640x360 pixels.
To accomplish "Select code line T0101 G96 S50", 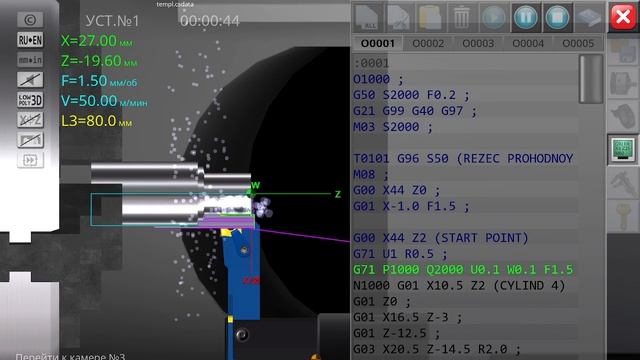I will click(x=463, y=158).
